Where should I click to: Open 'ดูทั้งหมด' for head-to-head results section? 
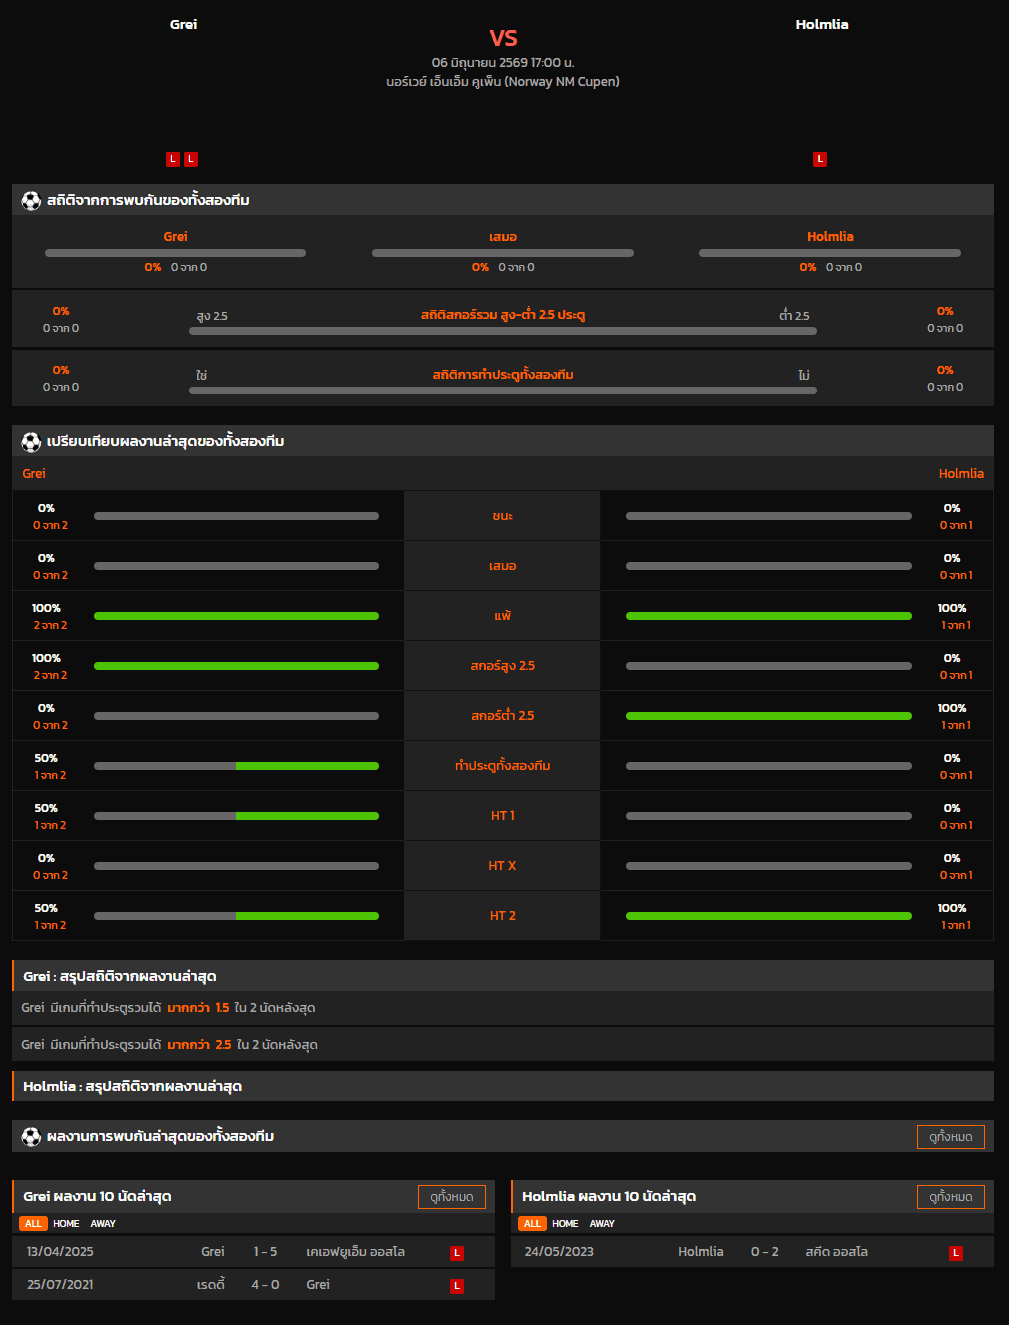point(951,1137)
